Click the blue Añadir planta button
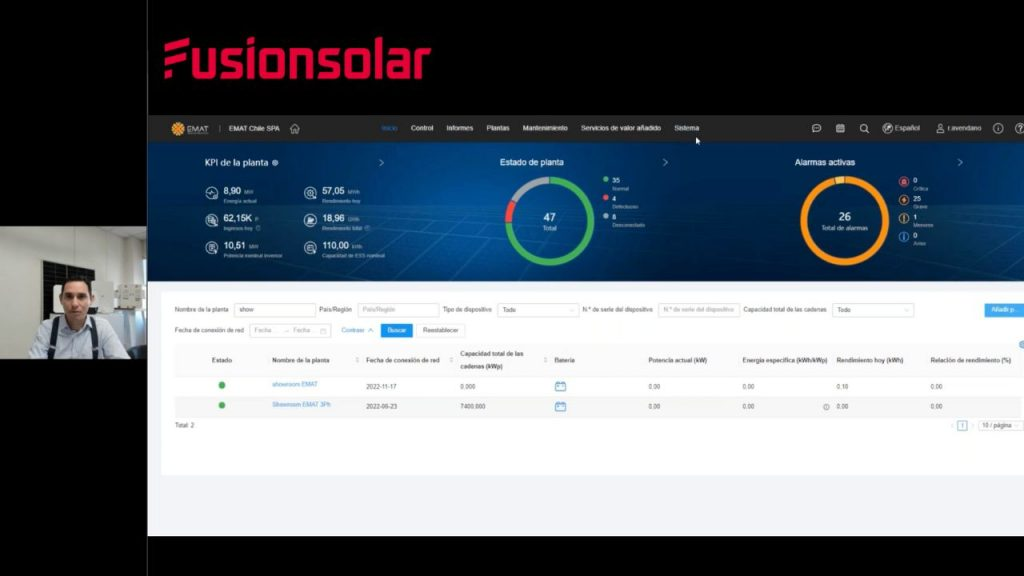 tap(1004, 310)
